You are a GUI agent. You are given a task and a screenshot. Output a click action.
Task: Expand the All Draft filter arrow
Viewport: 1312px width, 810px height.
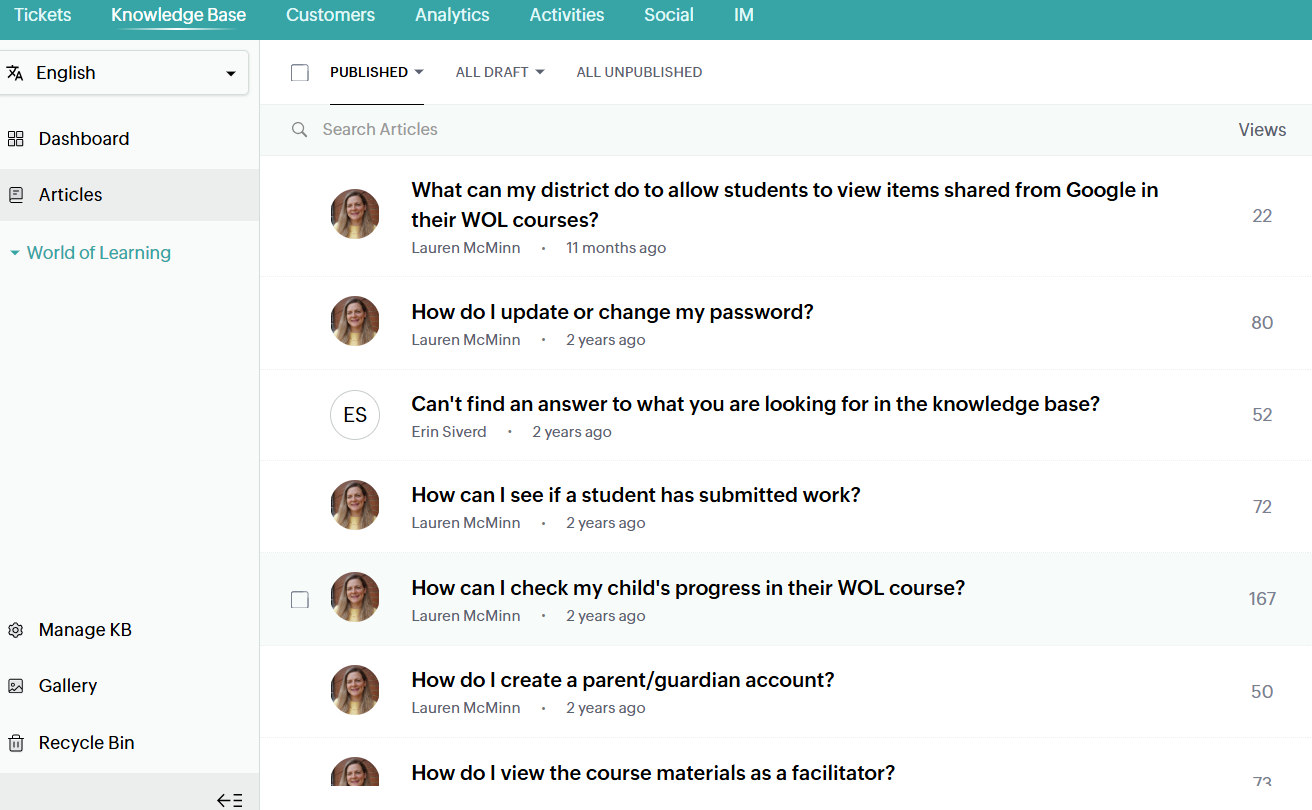pos(540,72)
